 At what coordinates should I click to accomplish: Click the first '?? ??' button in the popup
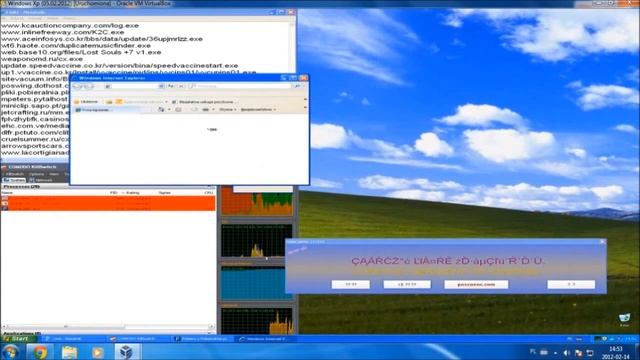(351, 284)
